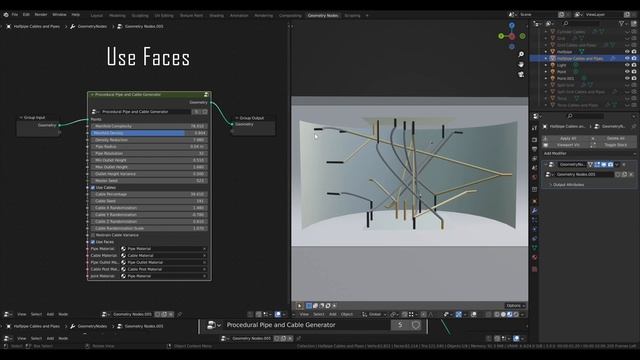
Task: Hide Plane.001 with its eye icon
Action: pos(627,78)
